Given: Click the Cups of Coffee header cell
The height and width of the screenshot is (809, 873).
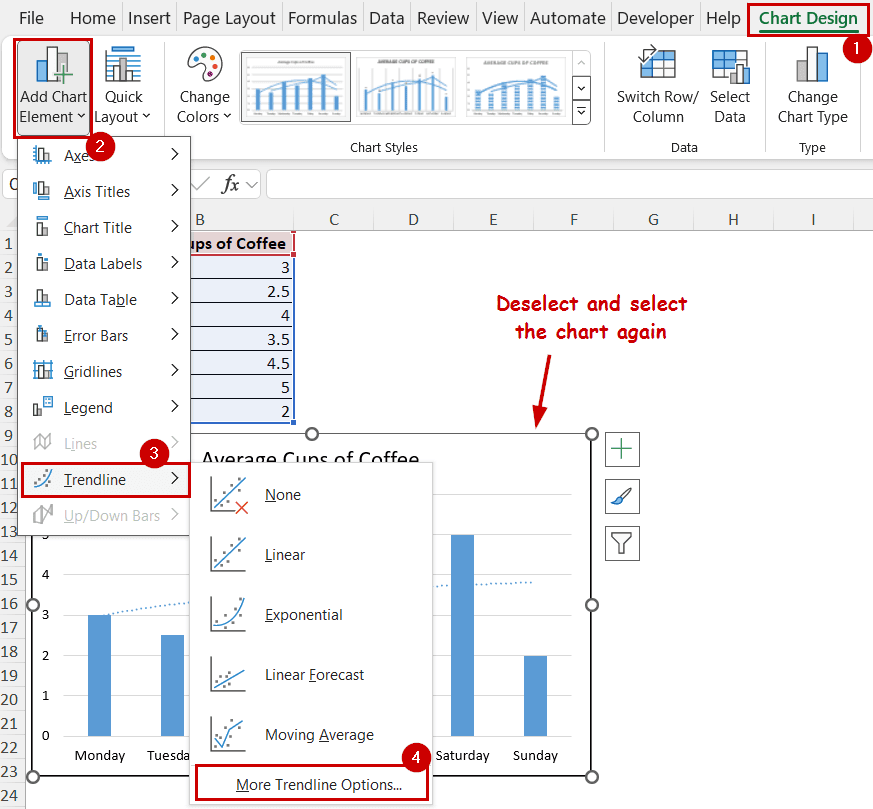Looking at the screenshot, I should (x=242, y=243).
